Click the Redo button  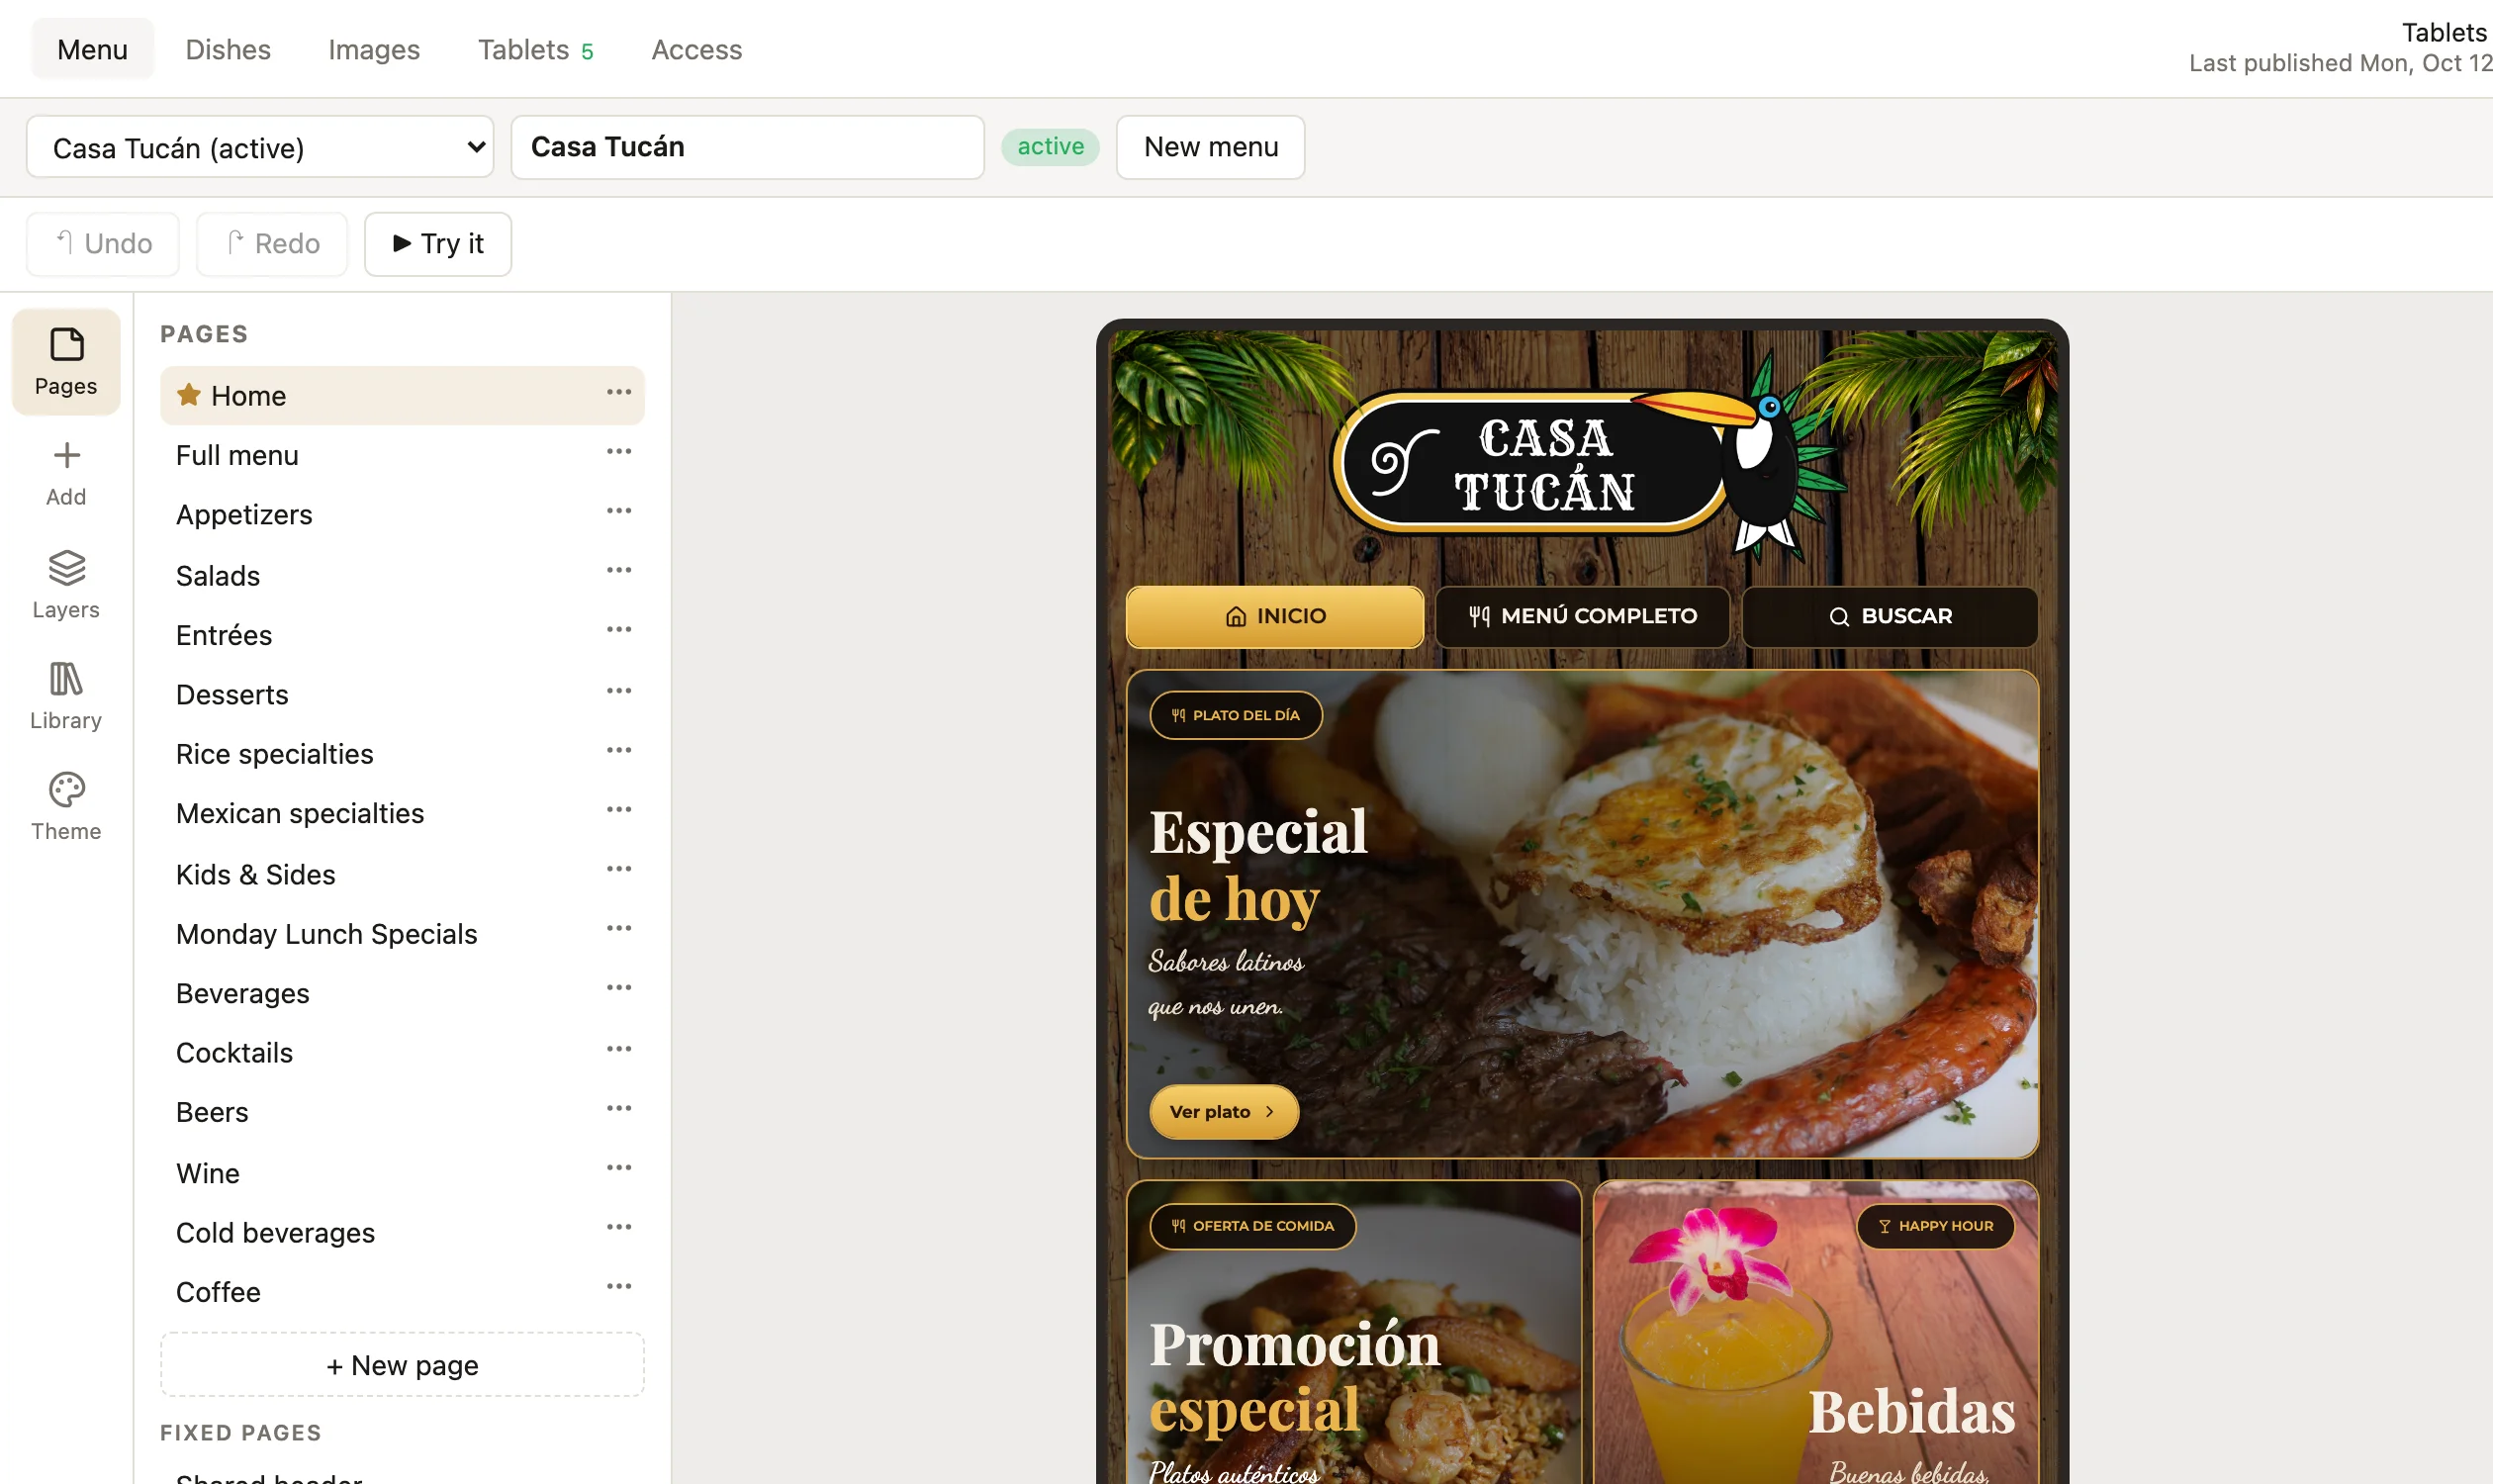[272, 244]
